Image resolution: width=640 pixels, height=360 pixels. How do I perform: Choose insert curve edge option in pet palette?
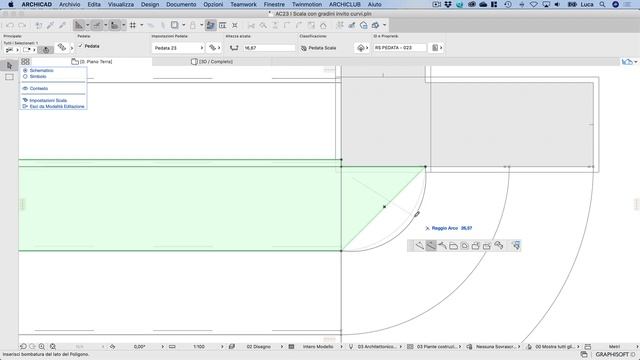point(431,246)
